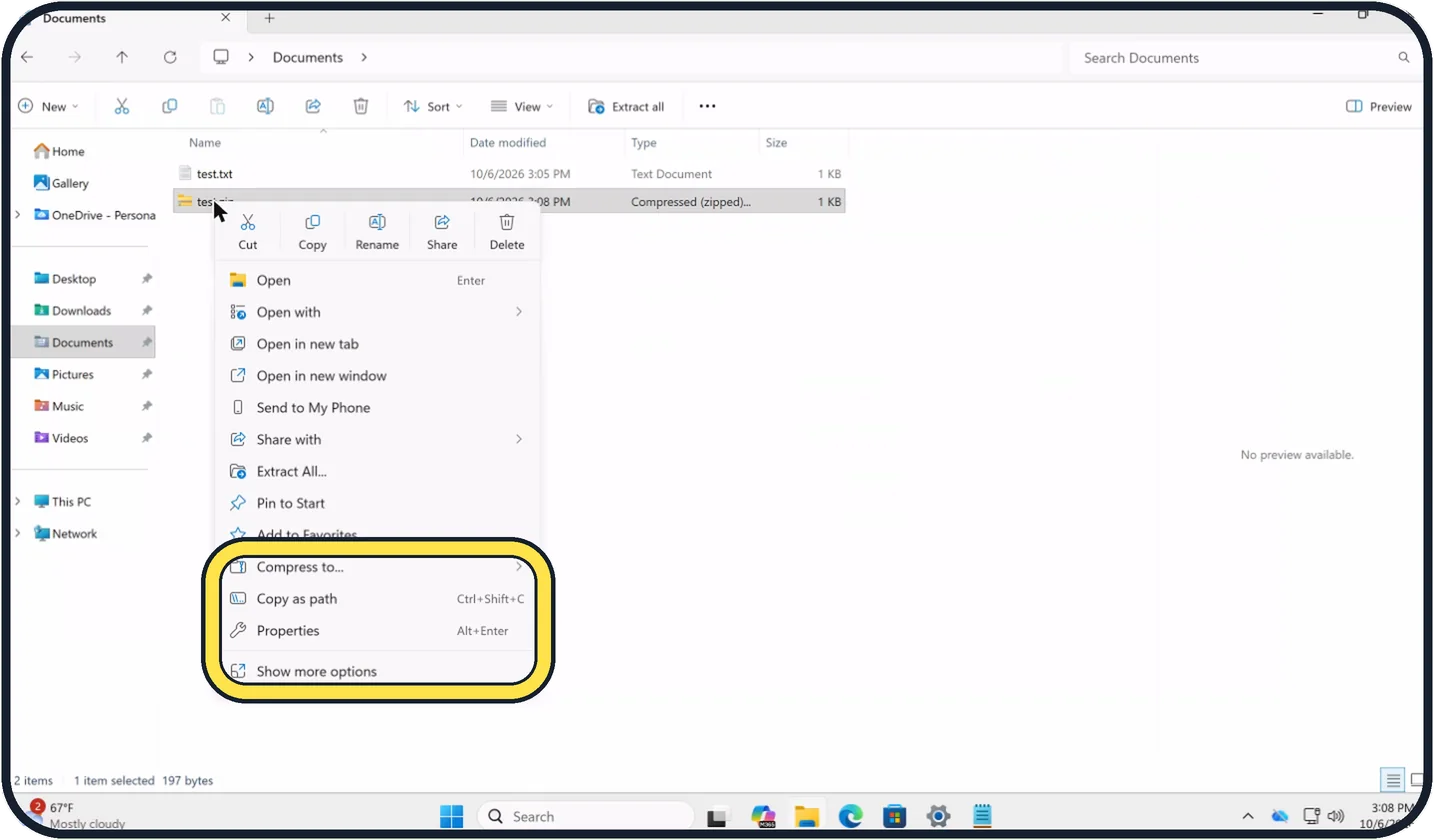Open a new tab with the plus button

click(269, 18)
